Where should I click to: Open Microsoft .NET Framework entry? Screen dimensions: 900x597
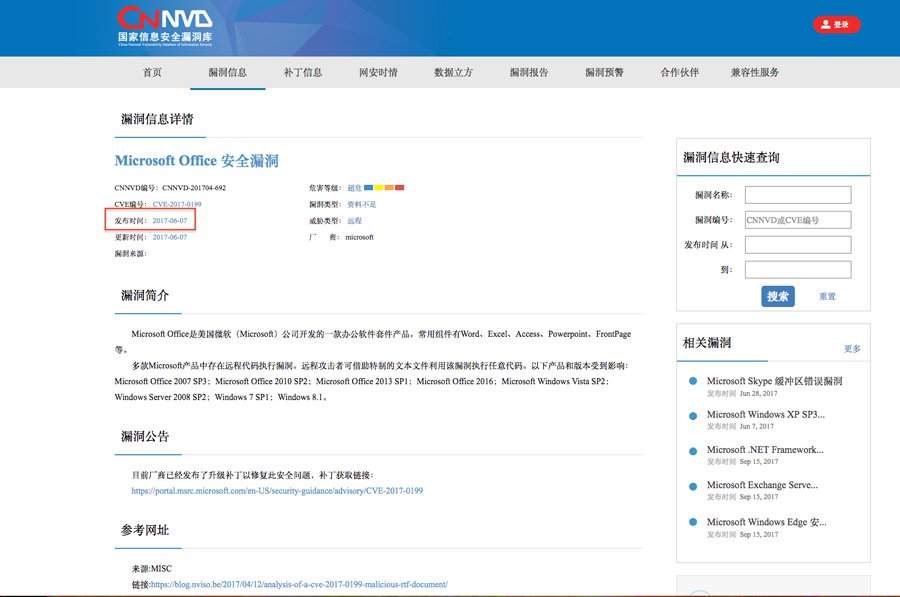pos(765,449)
